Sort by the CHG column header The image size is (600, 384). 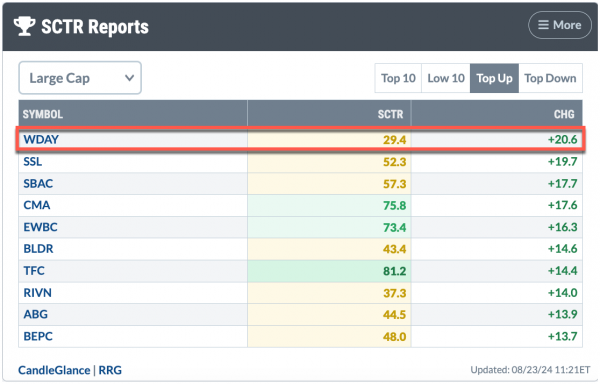coord(564,114)
